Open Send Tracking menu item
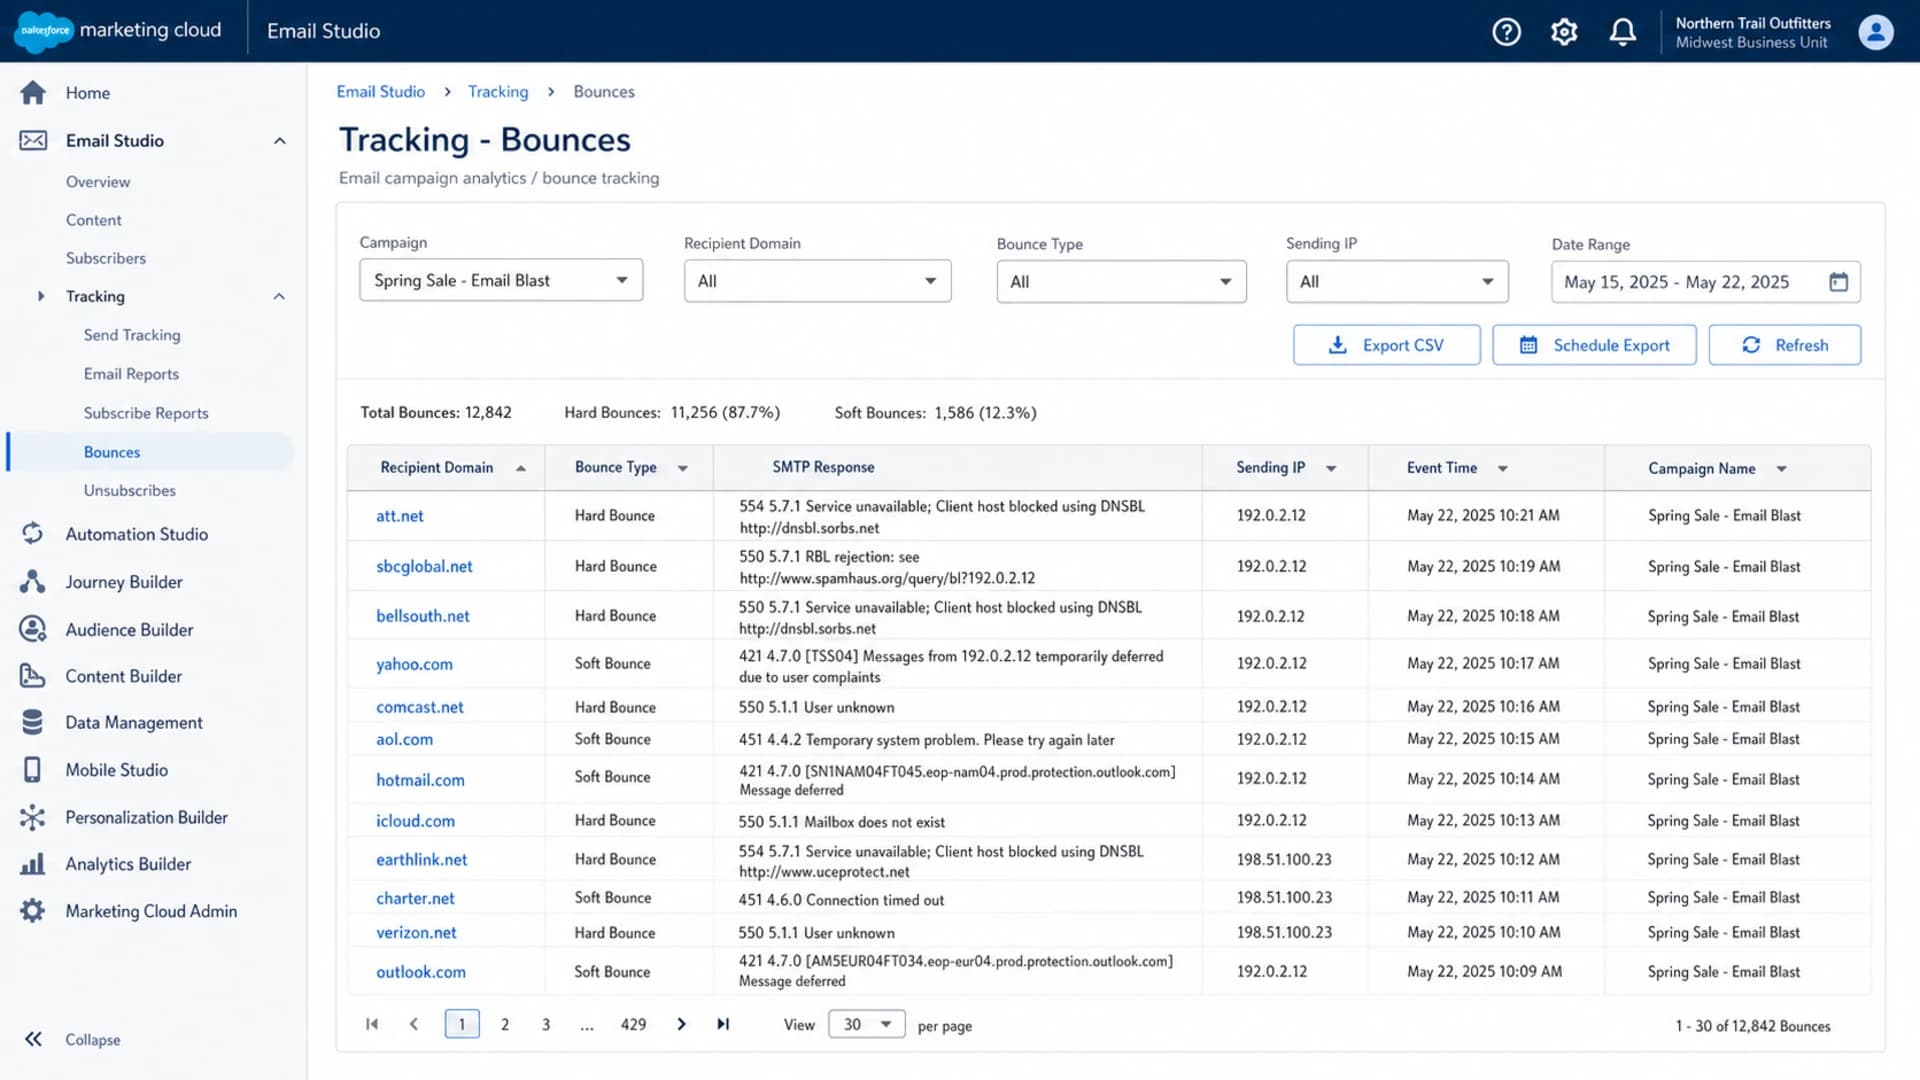 tap(132, 335)
